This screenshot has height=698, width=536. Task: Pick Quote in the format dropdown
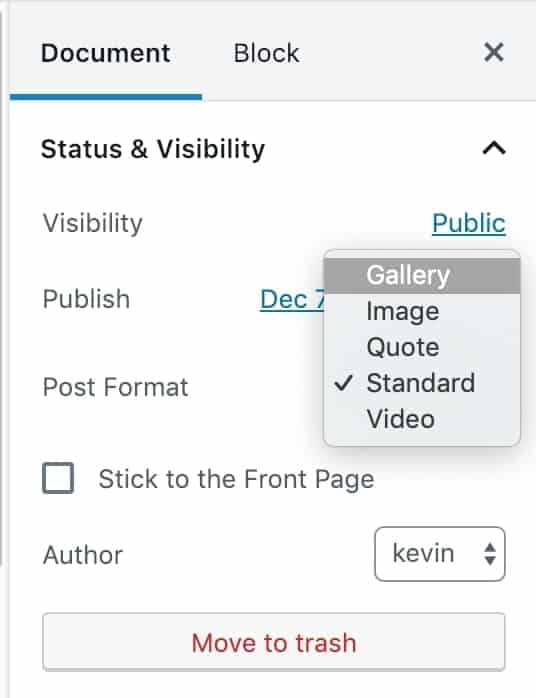[x=422, y=347]
